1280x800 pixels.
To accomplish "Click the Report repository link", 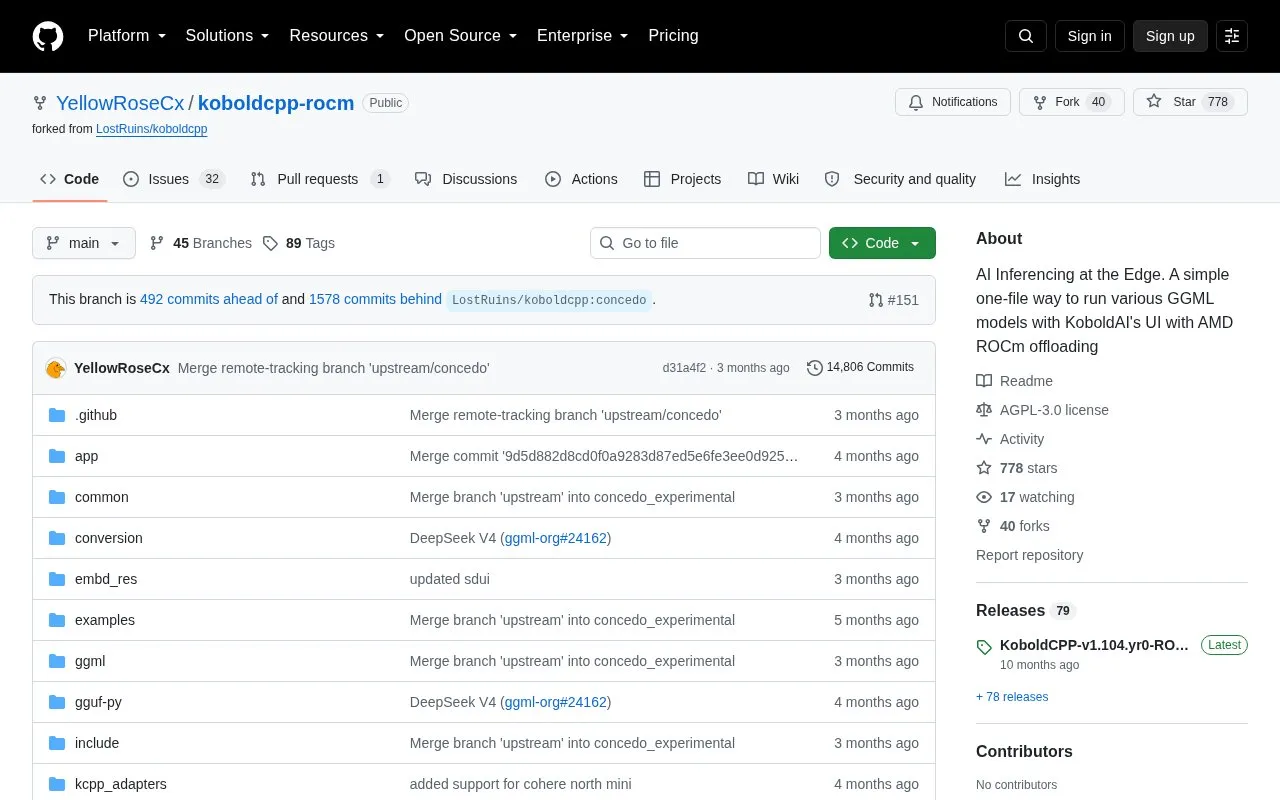I will click(x=1029, y=555).
